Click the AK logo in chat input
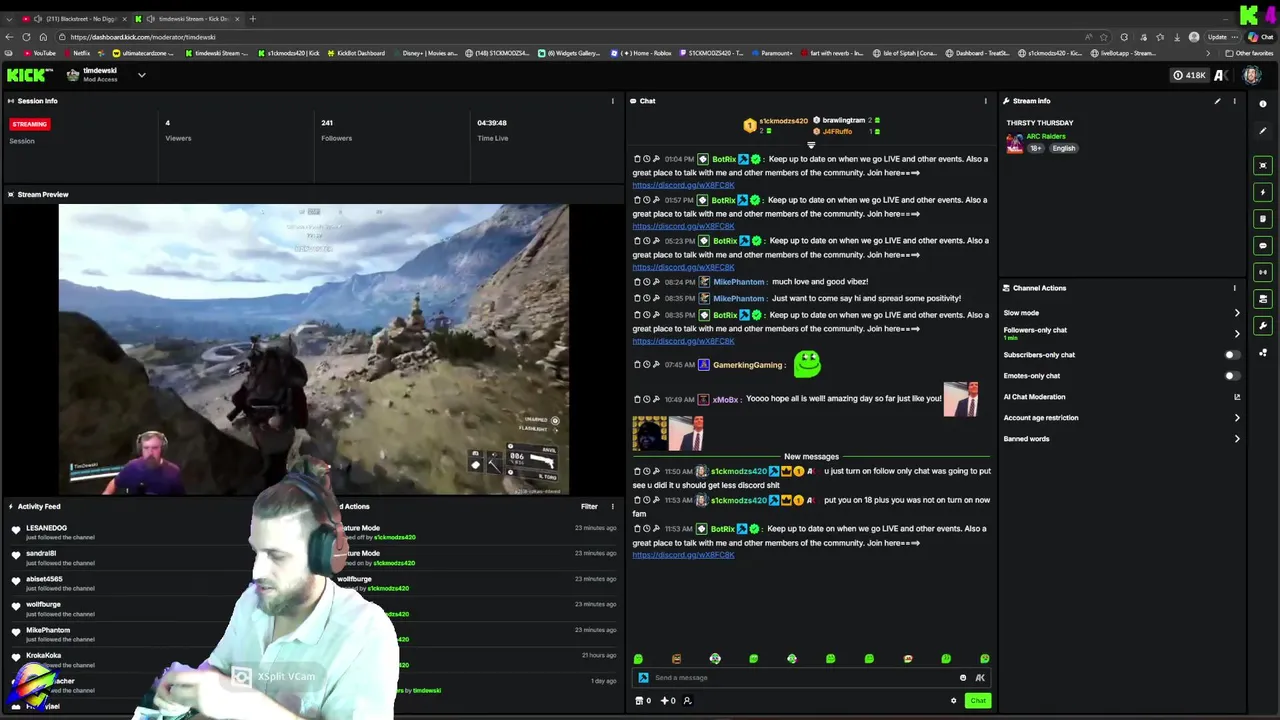The width and height of the screenshot is (1280, 720). [x=980, y=678]
